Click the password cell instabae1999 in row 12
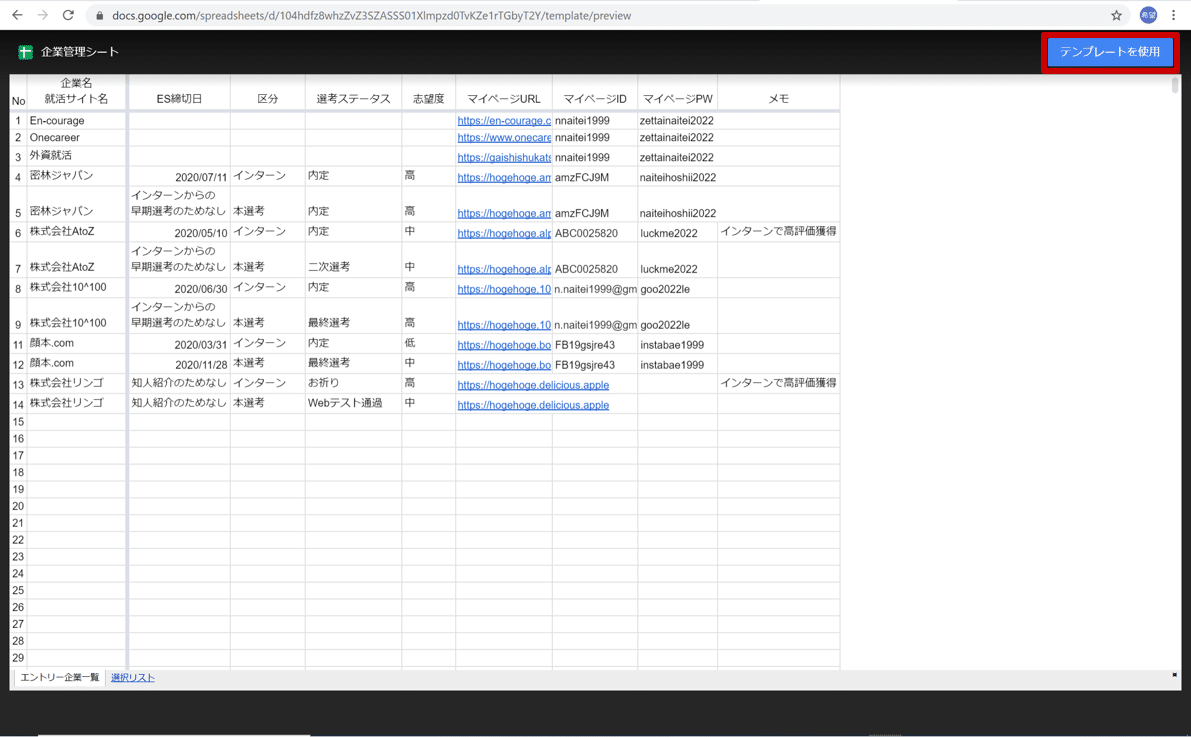This screenshot has width=1191, height=737. point(678,364)
